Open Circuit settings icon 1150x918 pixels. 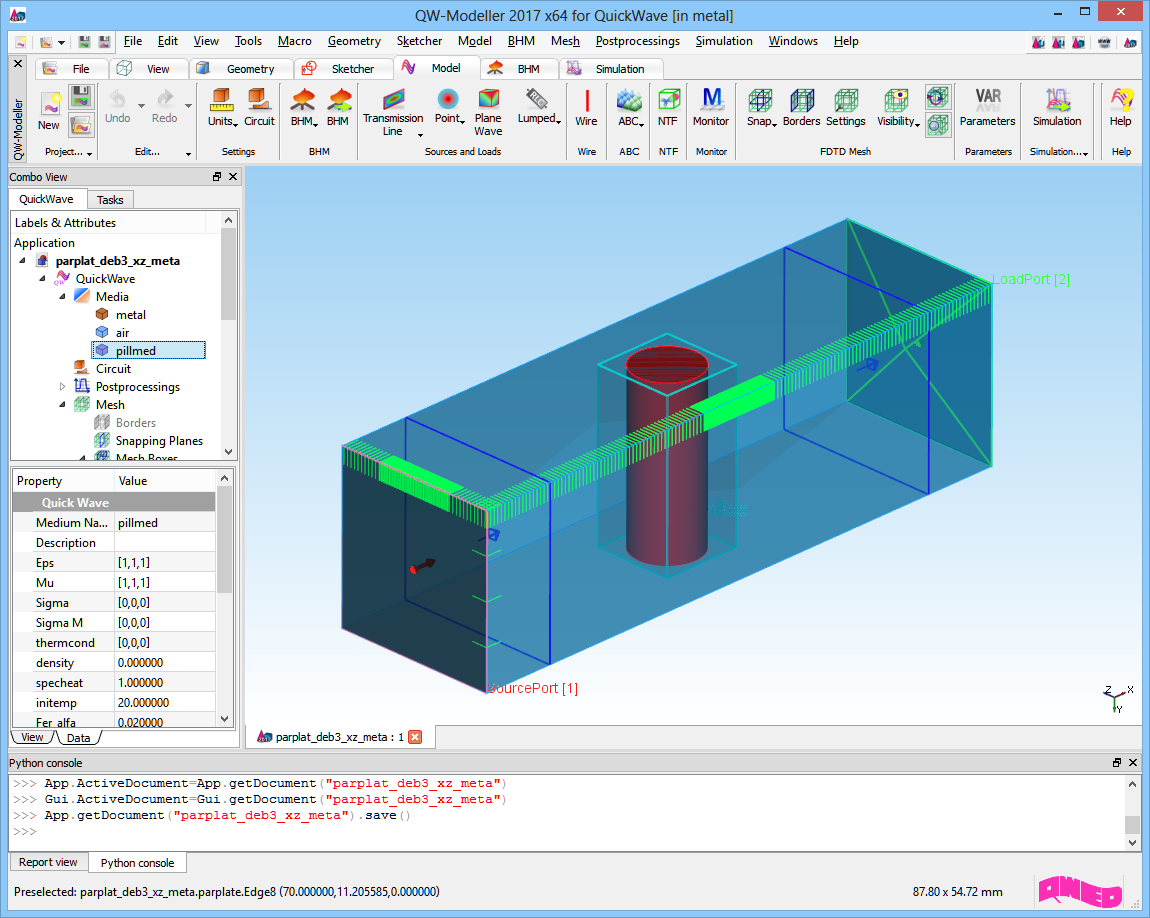tap(259, 107)
